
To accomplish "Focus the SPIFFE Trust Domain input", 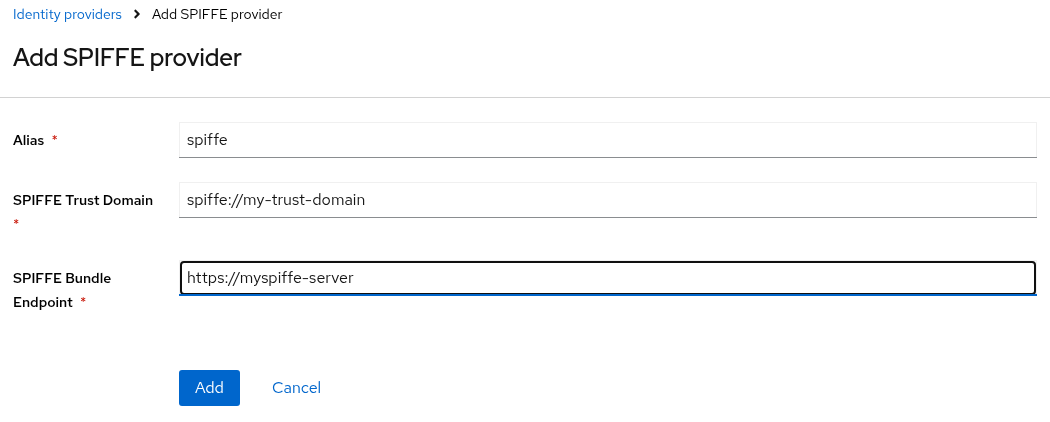I will (x=607, y=200).
